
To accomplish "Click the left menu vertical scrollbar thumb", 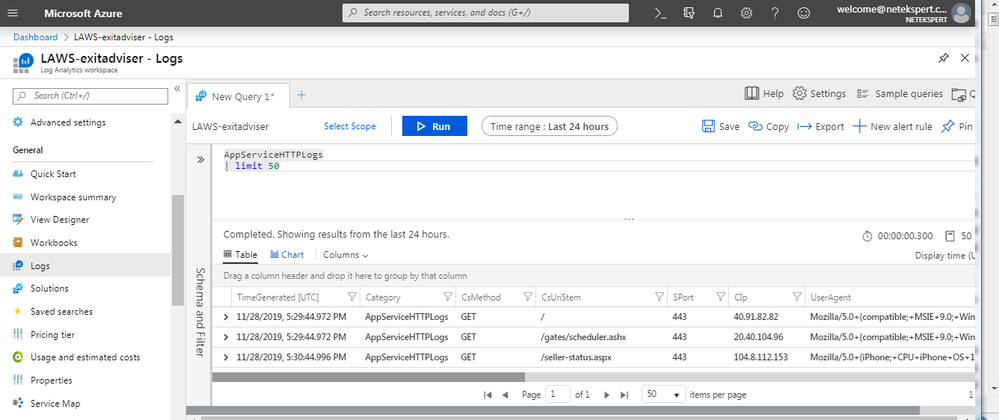I will [178, 250].
